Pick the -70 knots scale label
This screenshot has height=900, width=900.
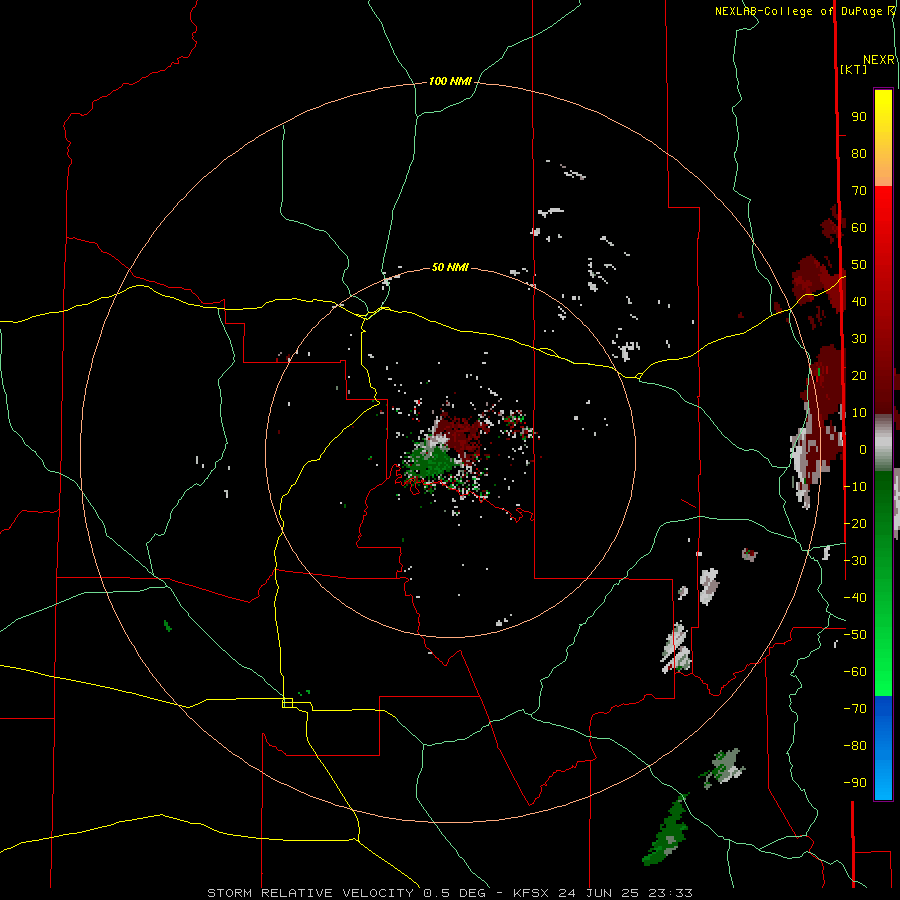pyautogui.click(x=855, y=709)
